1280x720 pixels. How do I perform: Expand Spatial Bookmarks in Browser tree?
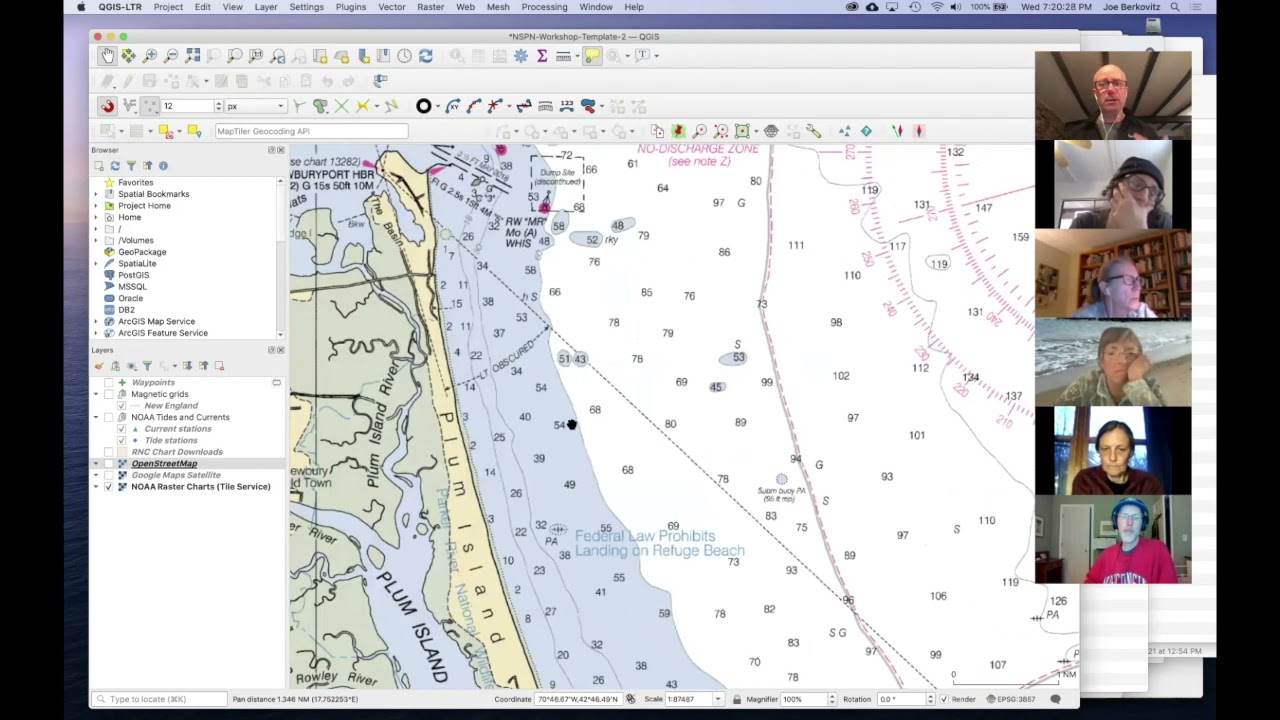tap(97, 194)
